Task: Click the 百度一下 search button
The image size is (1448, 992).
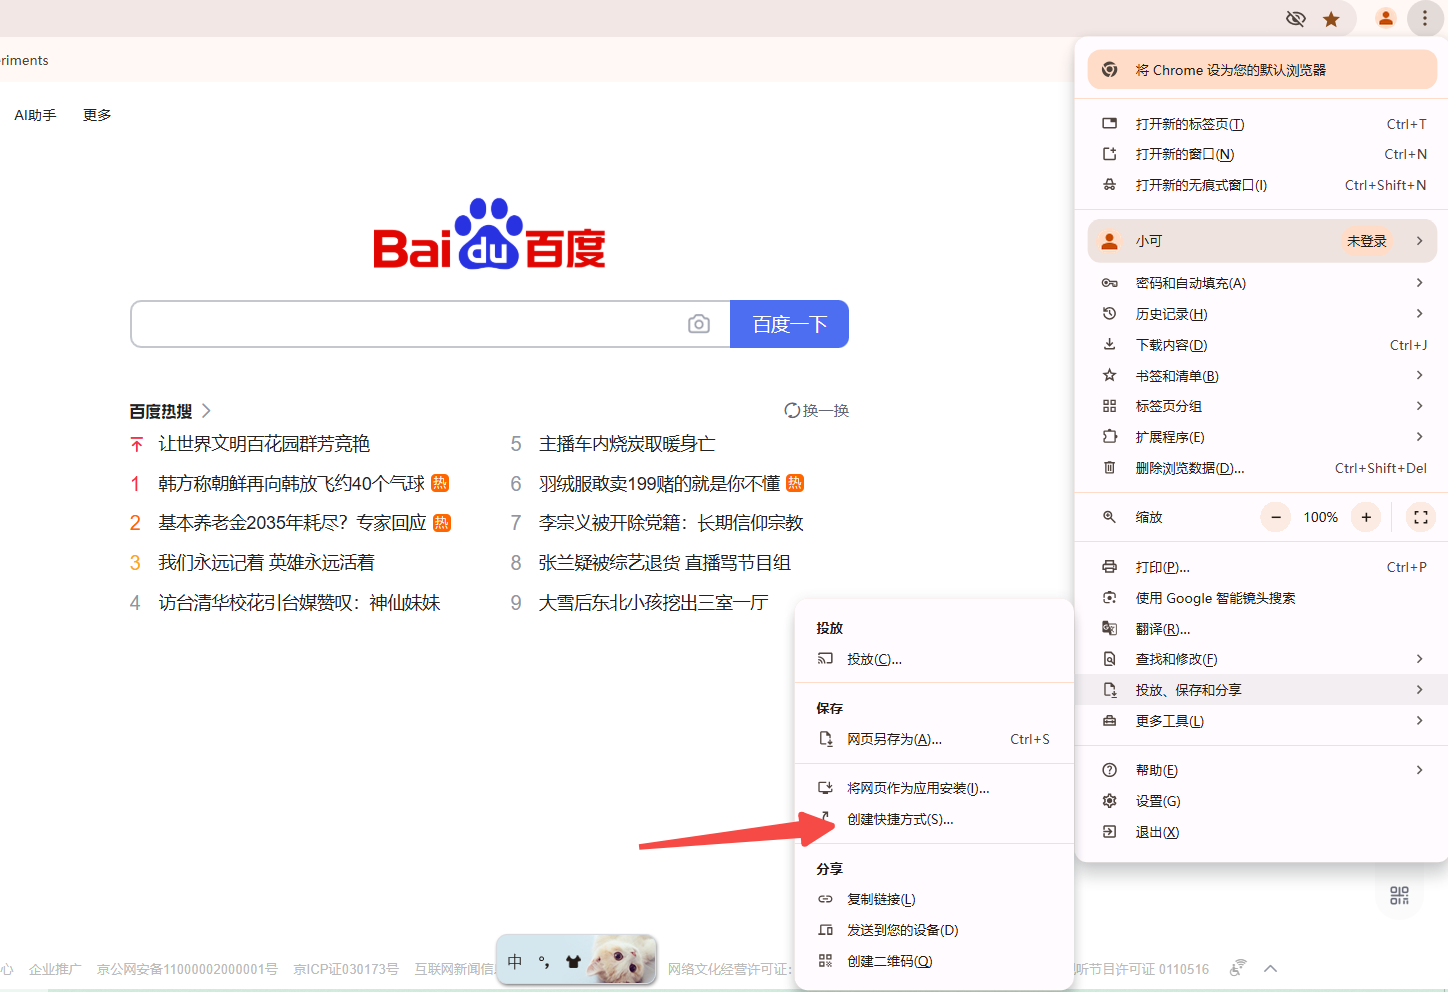Action: pyautogui.click(x=789, y=324)
